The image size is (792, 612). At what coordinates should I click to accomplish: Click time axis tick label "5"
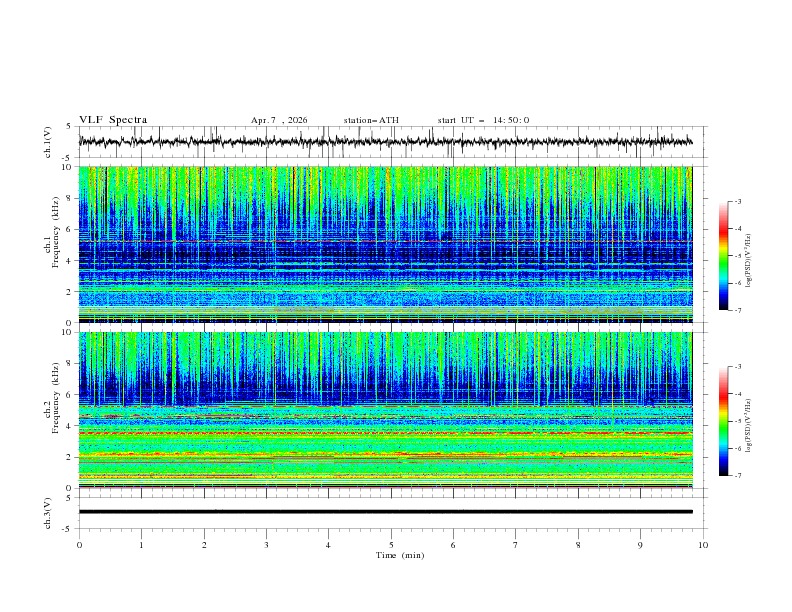coord(391,545)
